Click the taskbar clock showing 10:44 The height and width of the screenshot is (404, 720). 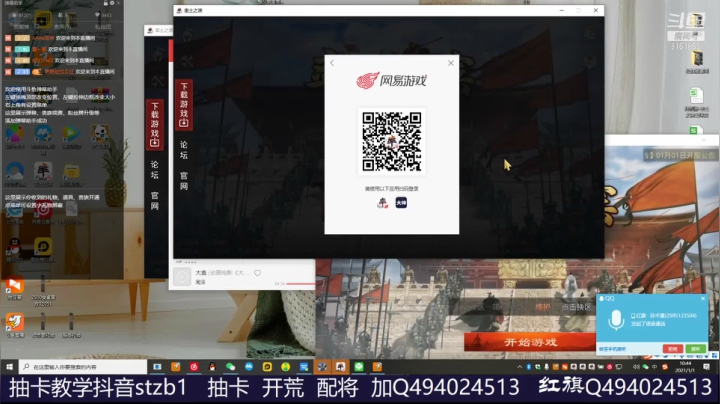pos(685,366)
